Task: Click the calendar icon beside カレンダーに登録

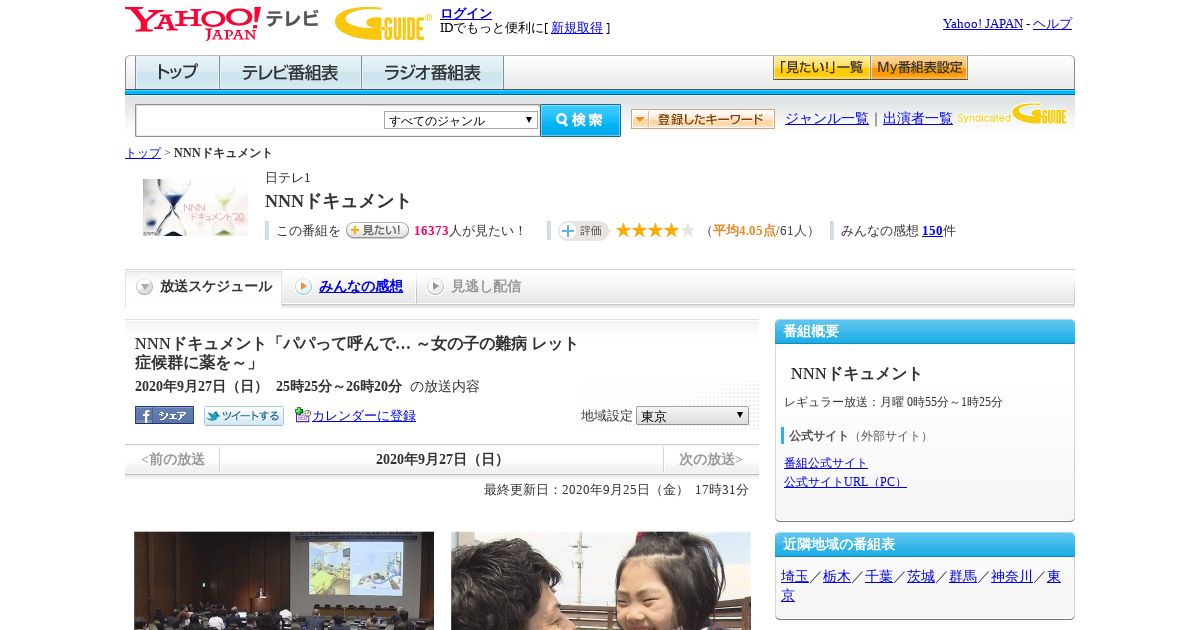Action: 302,415
